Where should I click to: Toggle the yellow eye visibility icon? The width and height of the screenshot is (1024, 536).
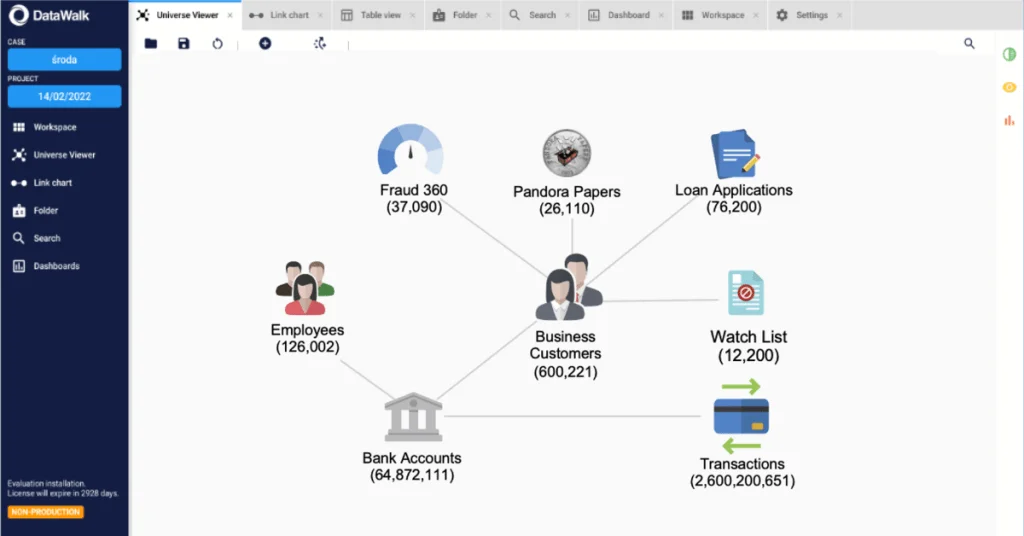tap(1009, 87)
